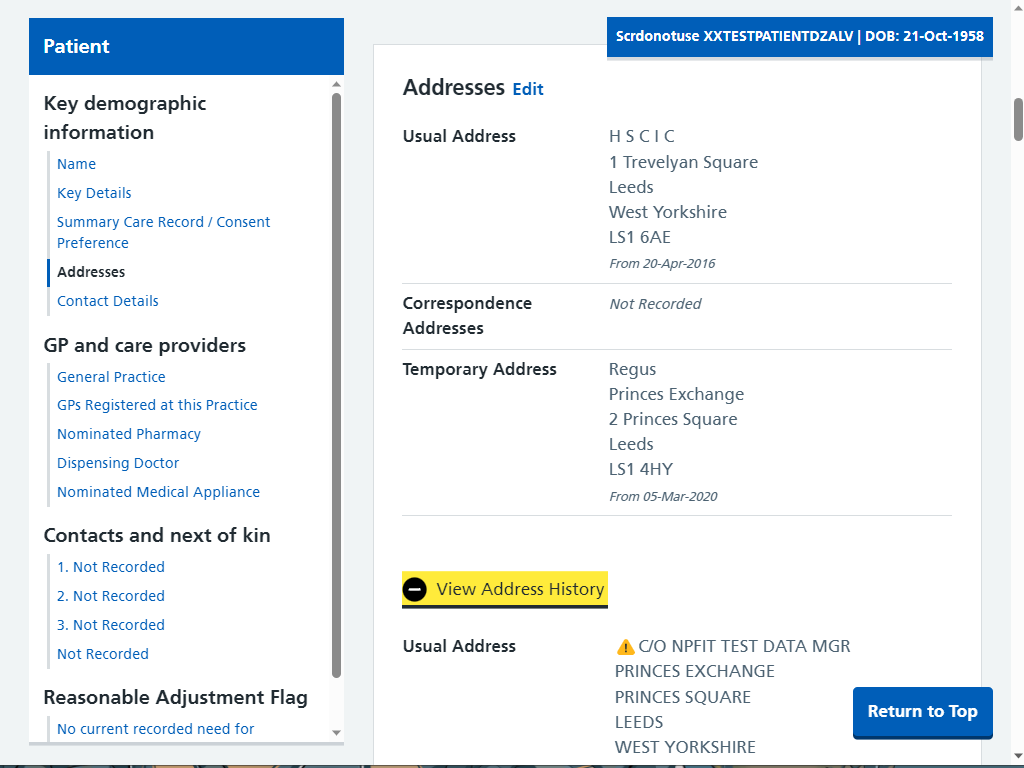Click the GP and care providers heading

pos(144,345)
